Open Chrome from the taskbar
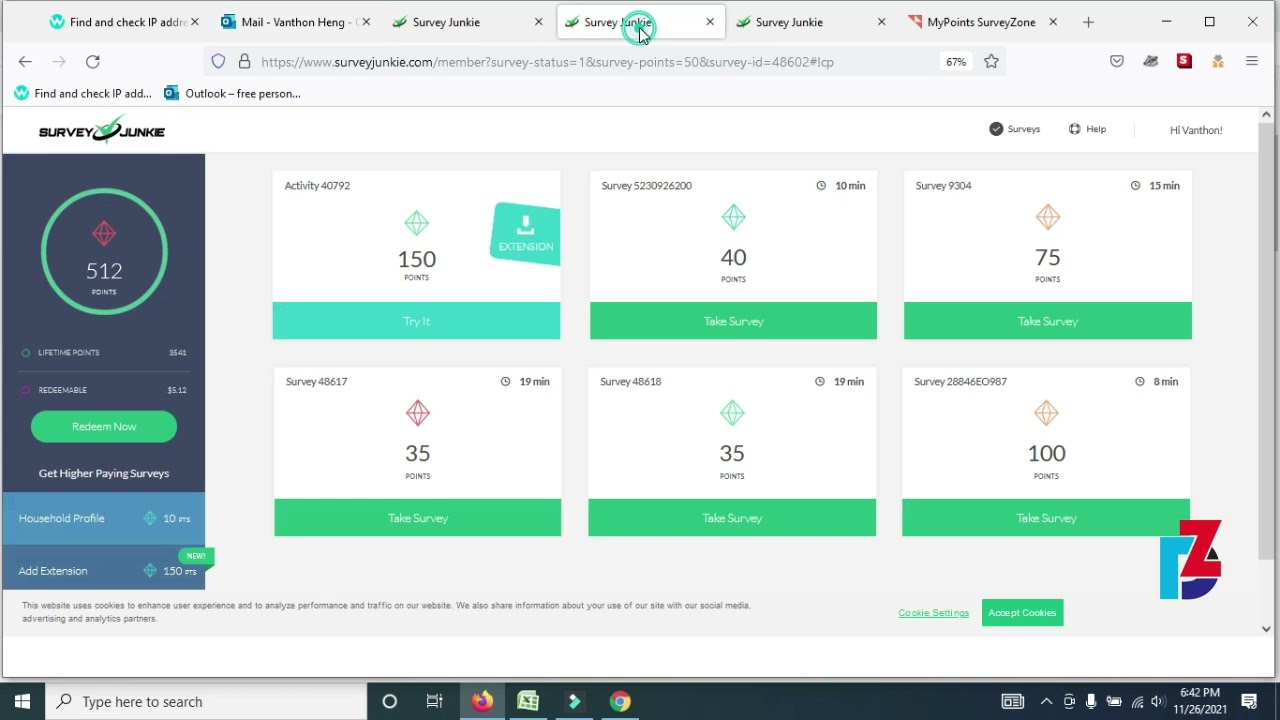This screenshot has height=720, width=1280. [x=620, y=701]
